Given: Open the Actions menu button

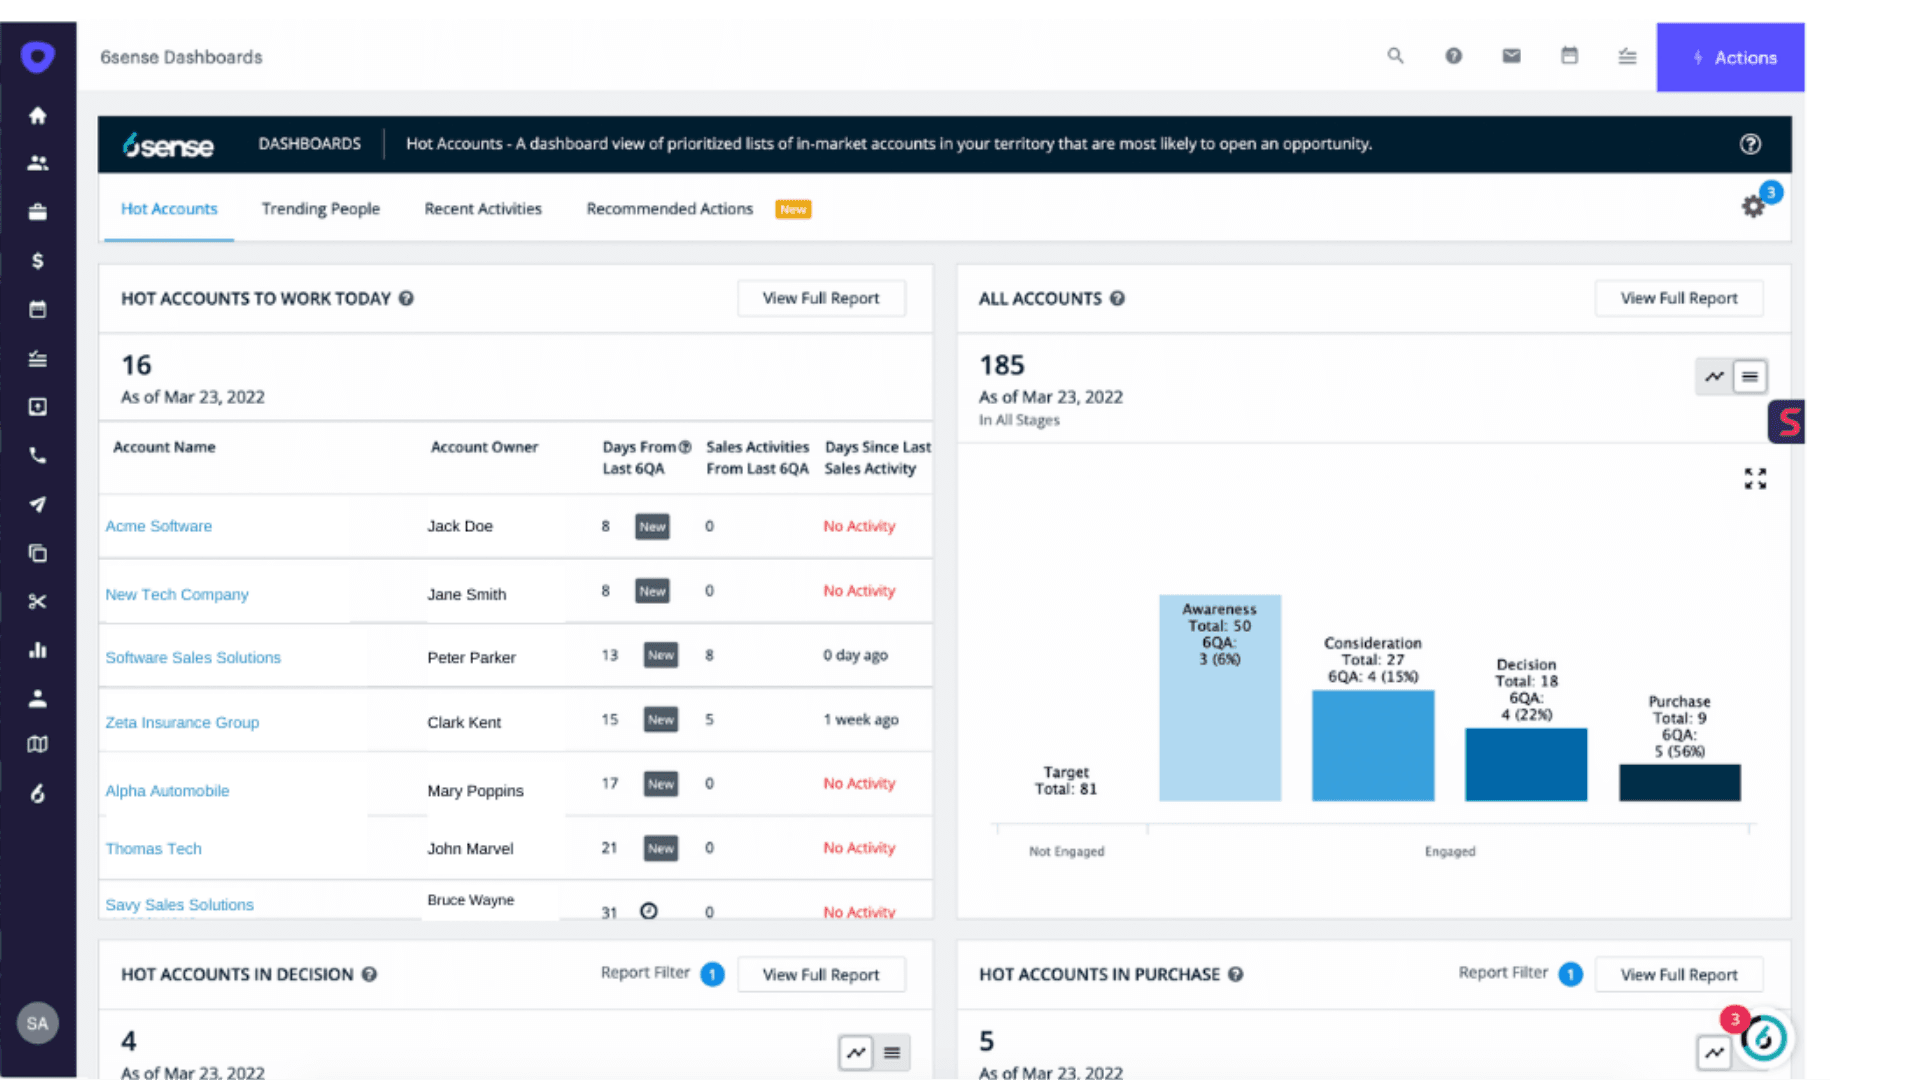Looking at the screenshot, I should [1730, 58].
